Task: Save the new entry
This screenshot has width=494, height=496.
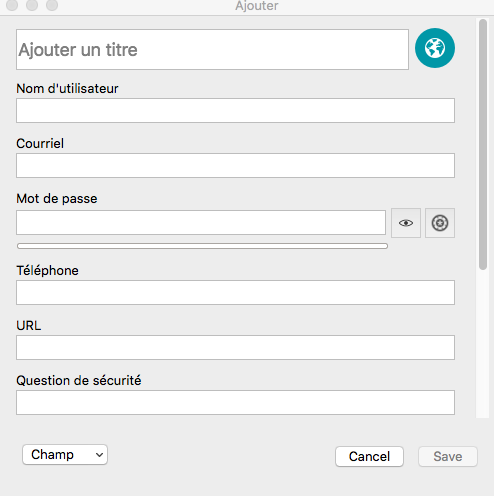Action: [x=448, y=456]
